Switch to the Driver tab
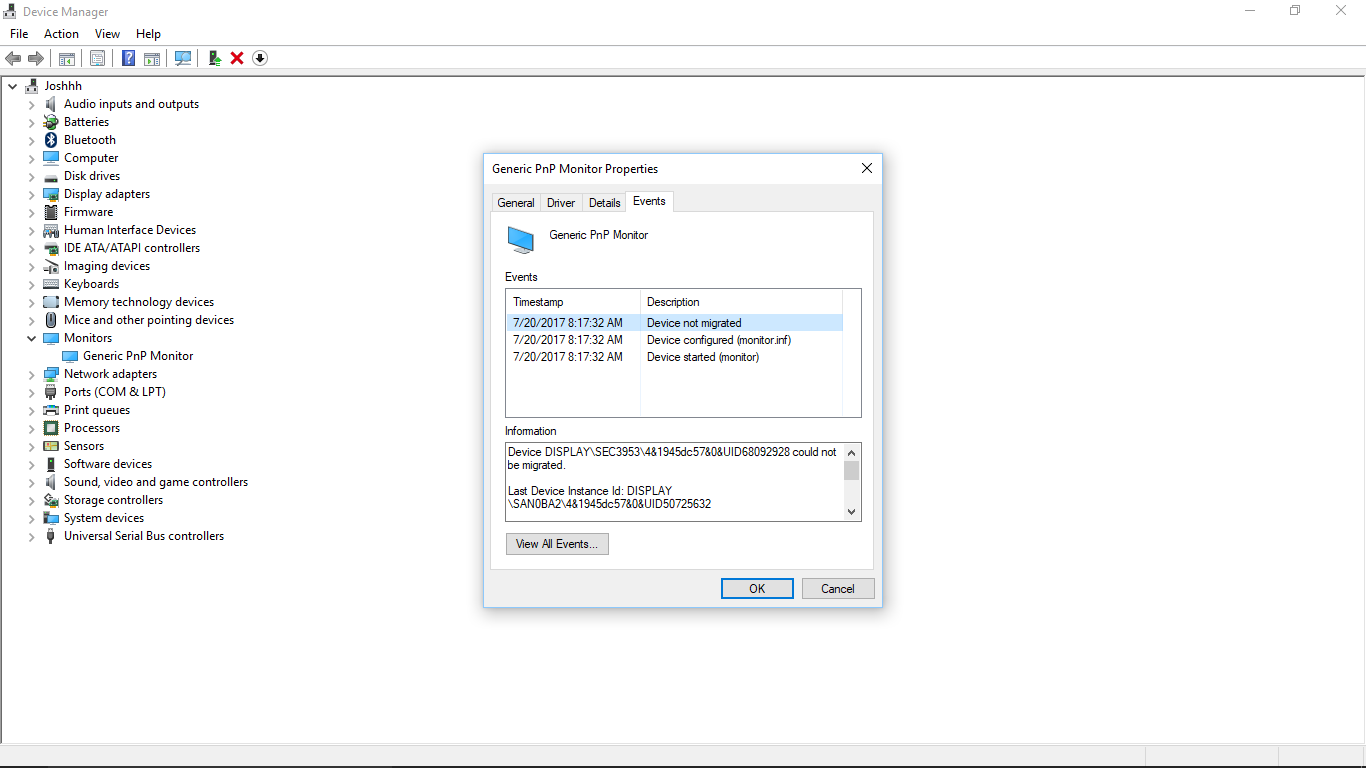1366x768 pixels. pos(560,202)
